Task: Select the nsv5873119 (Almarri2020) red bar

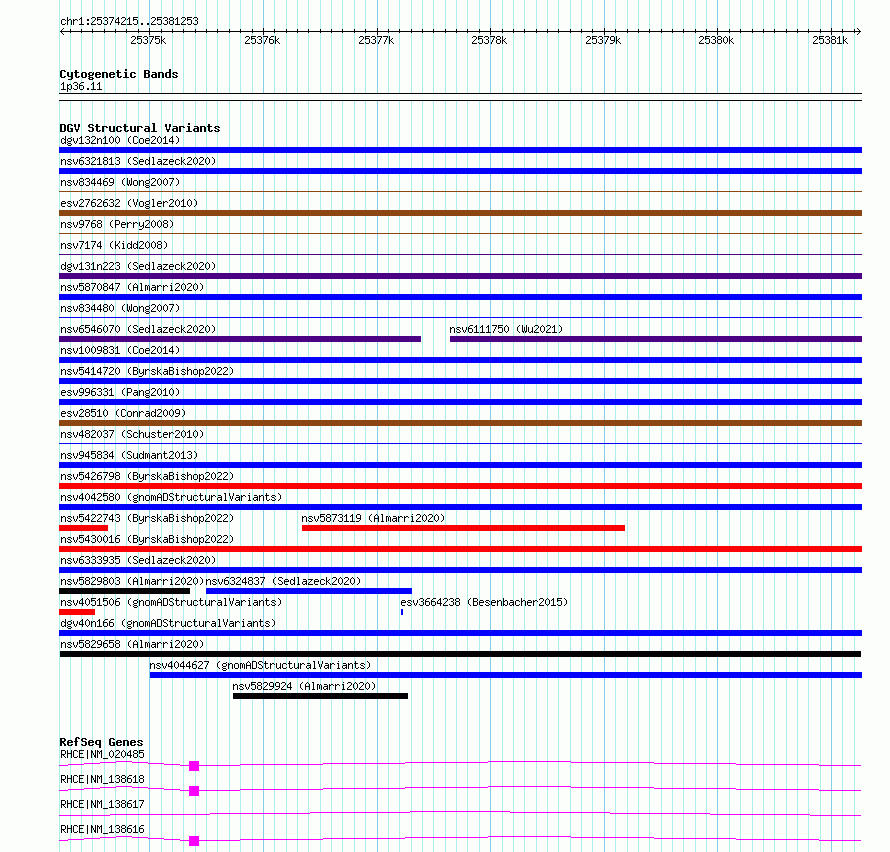Action: click(x=463, y=528)
